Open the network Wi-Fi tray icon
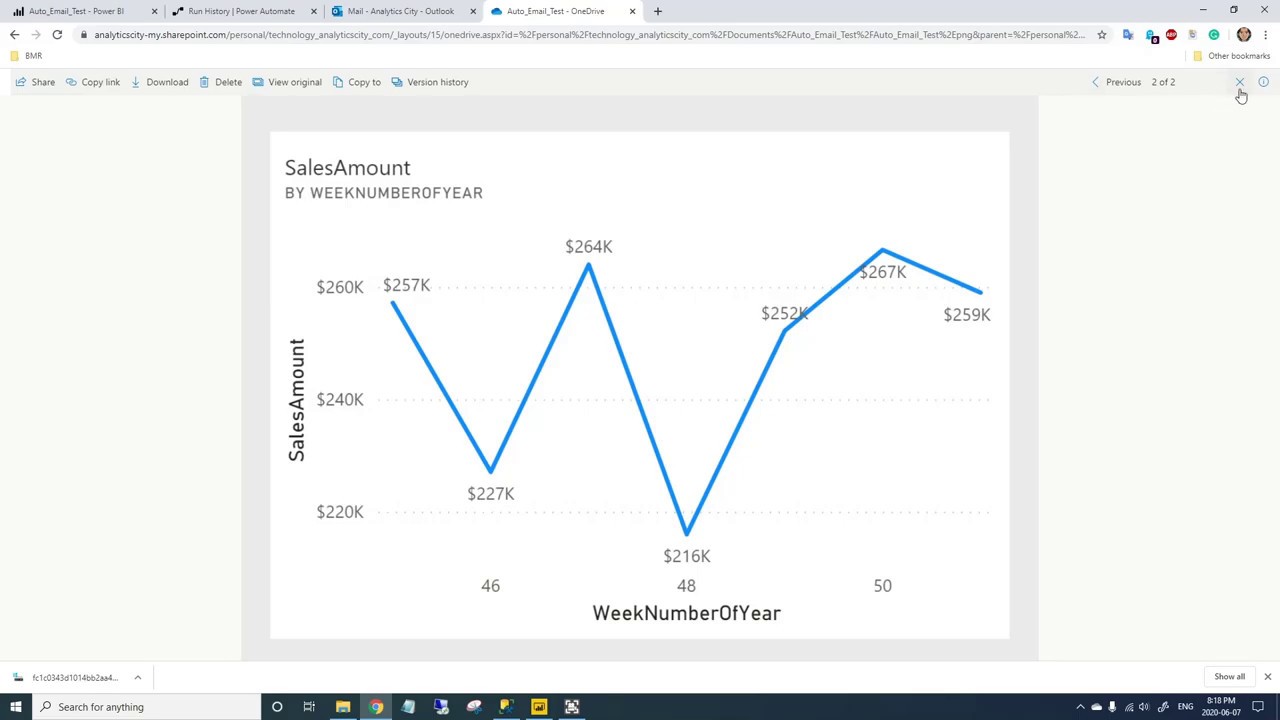Image resolution: width=1280 pixels, height=720 pixels. pos(1129,707)
